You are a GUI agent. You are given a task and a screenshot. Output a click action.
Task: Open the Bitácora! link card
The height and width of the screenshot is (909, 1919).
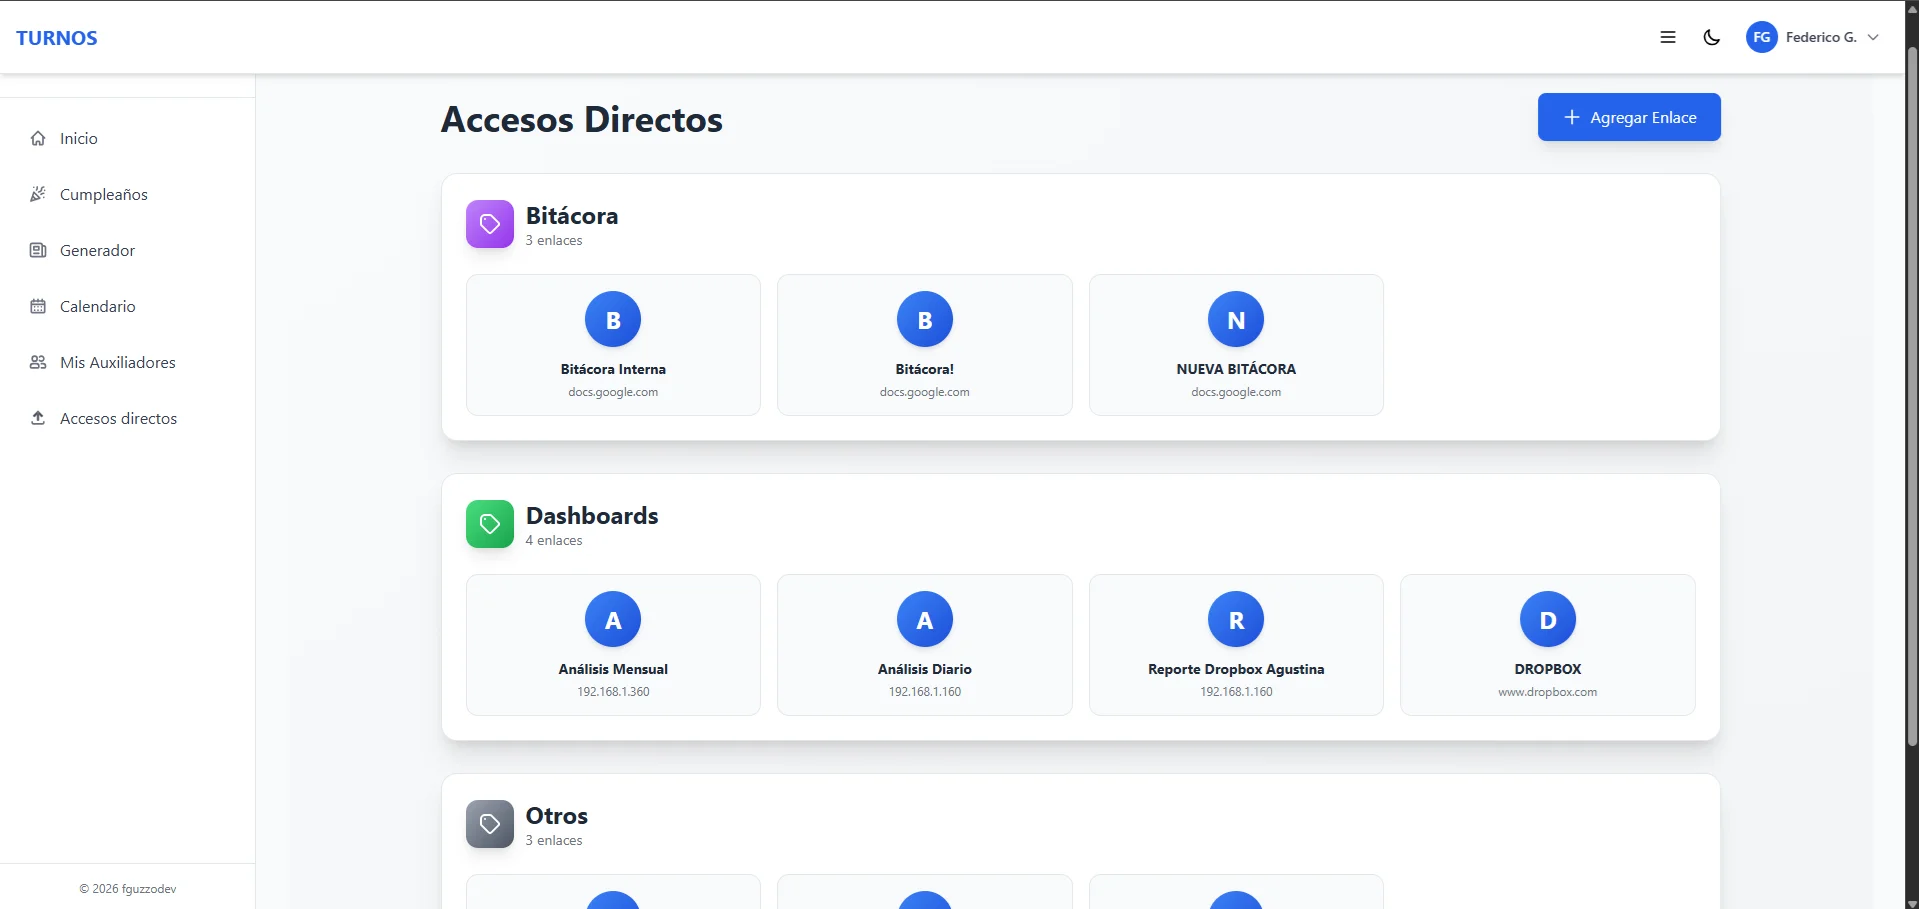pyautogui.click(x=925, y=345)
